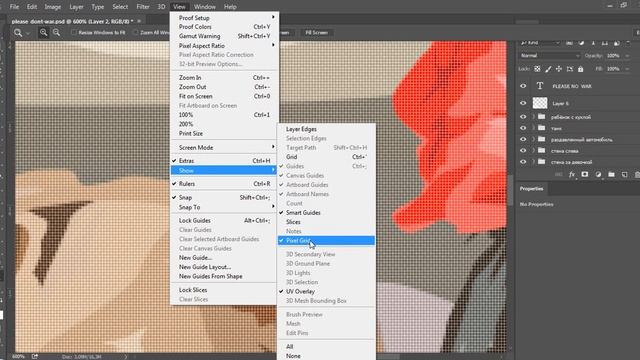Toggle UV Overlay in Show submenu
640x360 pixels.
326,291
